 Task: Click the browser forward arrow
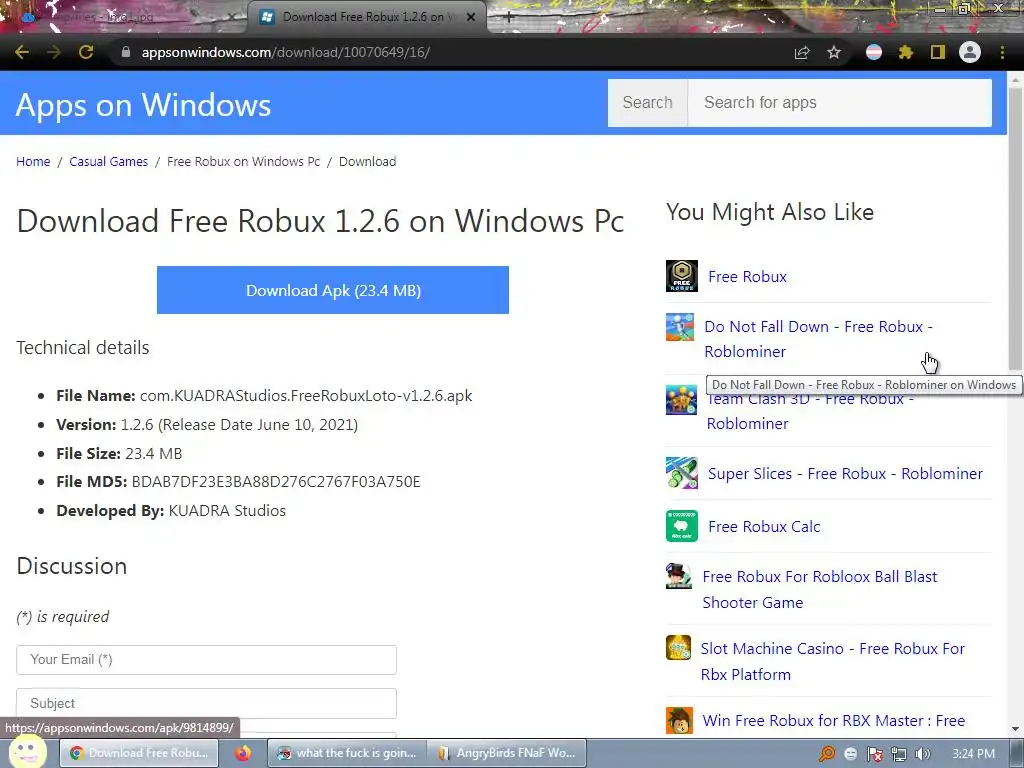(54, 52)
